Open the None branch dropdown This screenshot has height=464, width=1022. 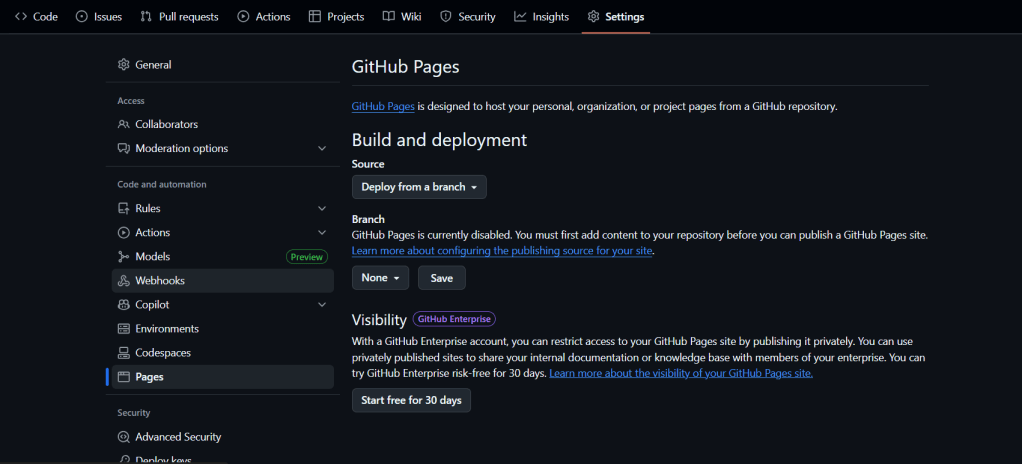click(x=381, y=278)
